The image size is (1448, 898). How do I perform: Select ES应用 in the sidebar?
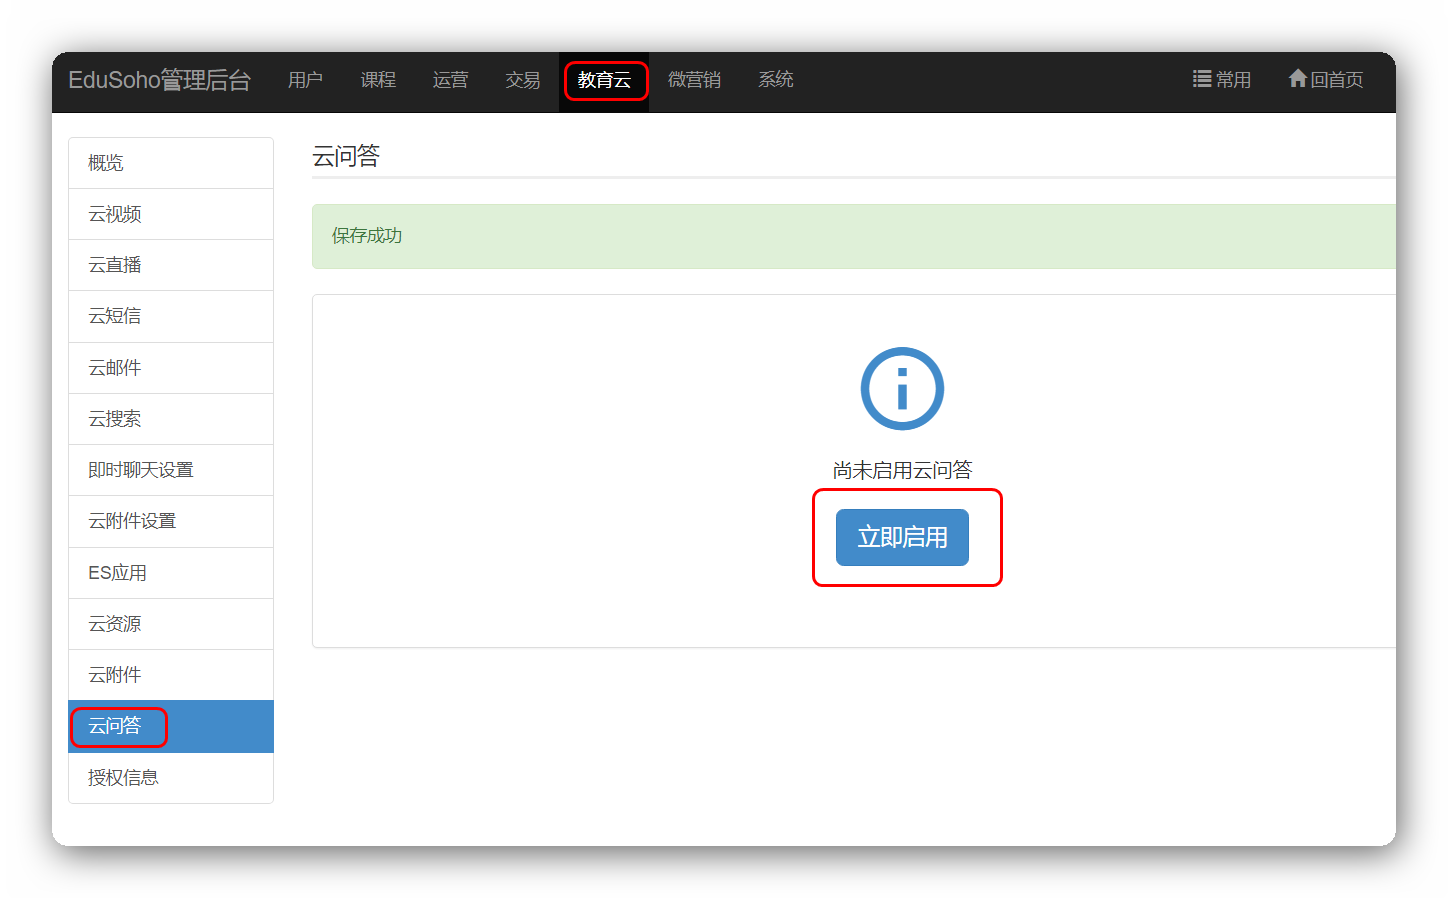pos(171,573)
